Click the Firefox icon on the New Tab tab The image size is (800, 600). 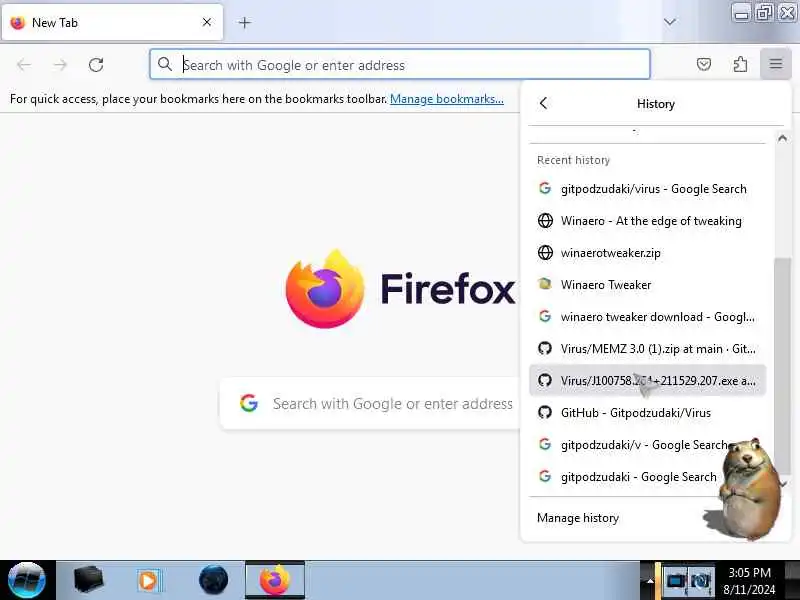[x=18, y=23]
